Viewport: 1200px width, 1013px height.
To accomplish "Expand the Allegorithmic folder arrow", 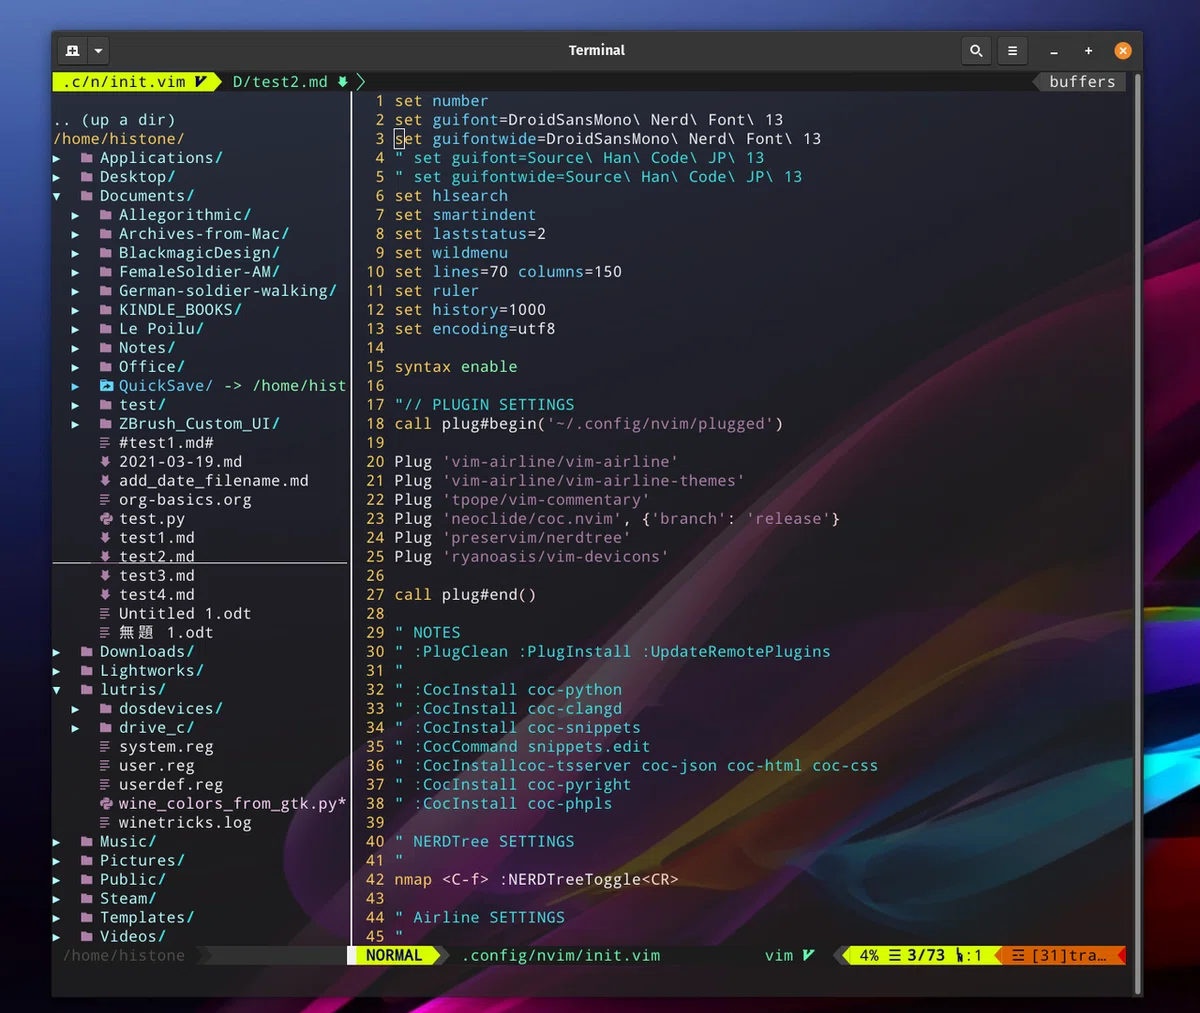I will pyautogui.click(x=76, y=215).
